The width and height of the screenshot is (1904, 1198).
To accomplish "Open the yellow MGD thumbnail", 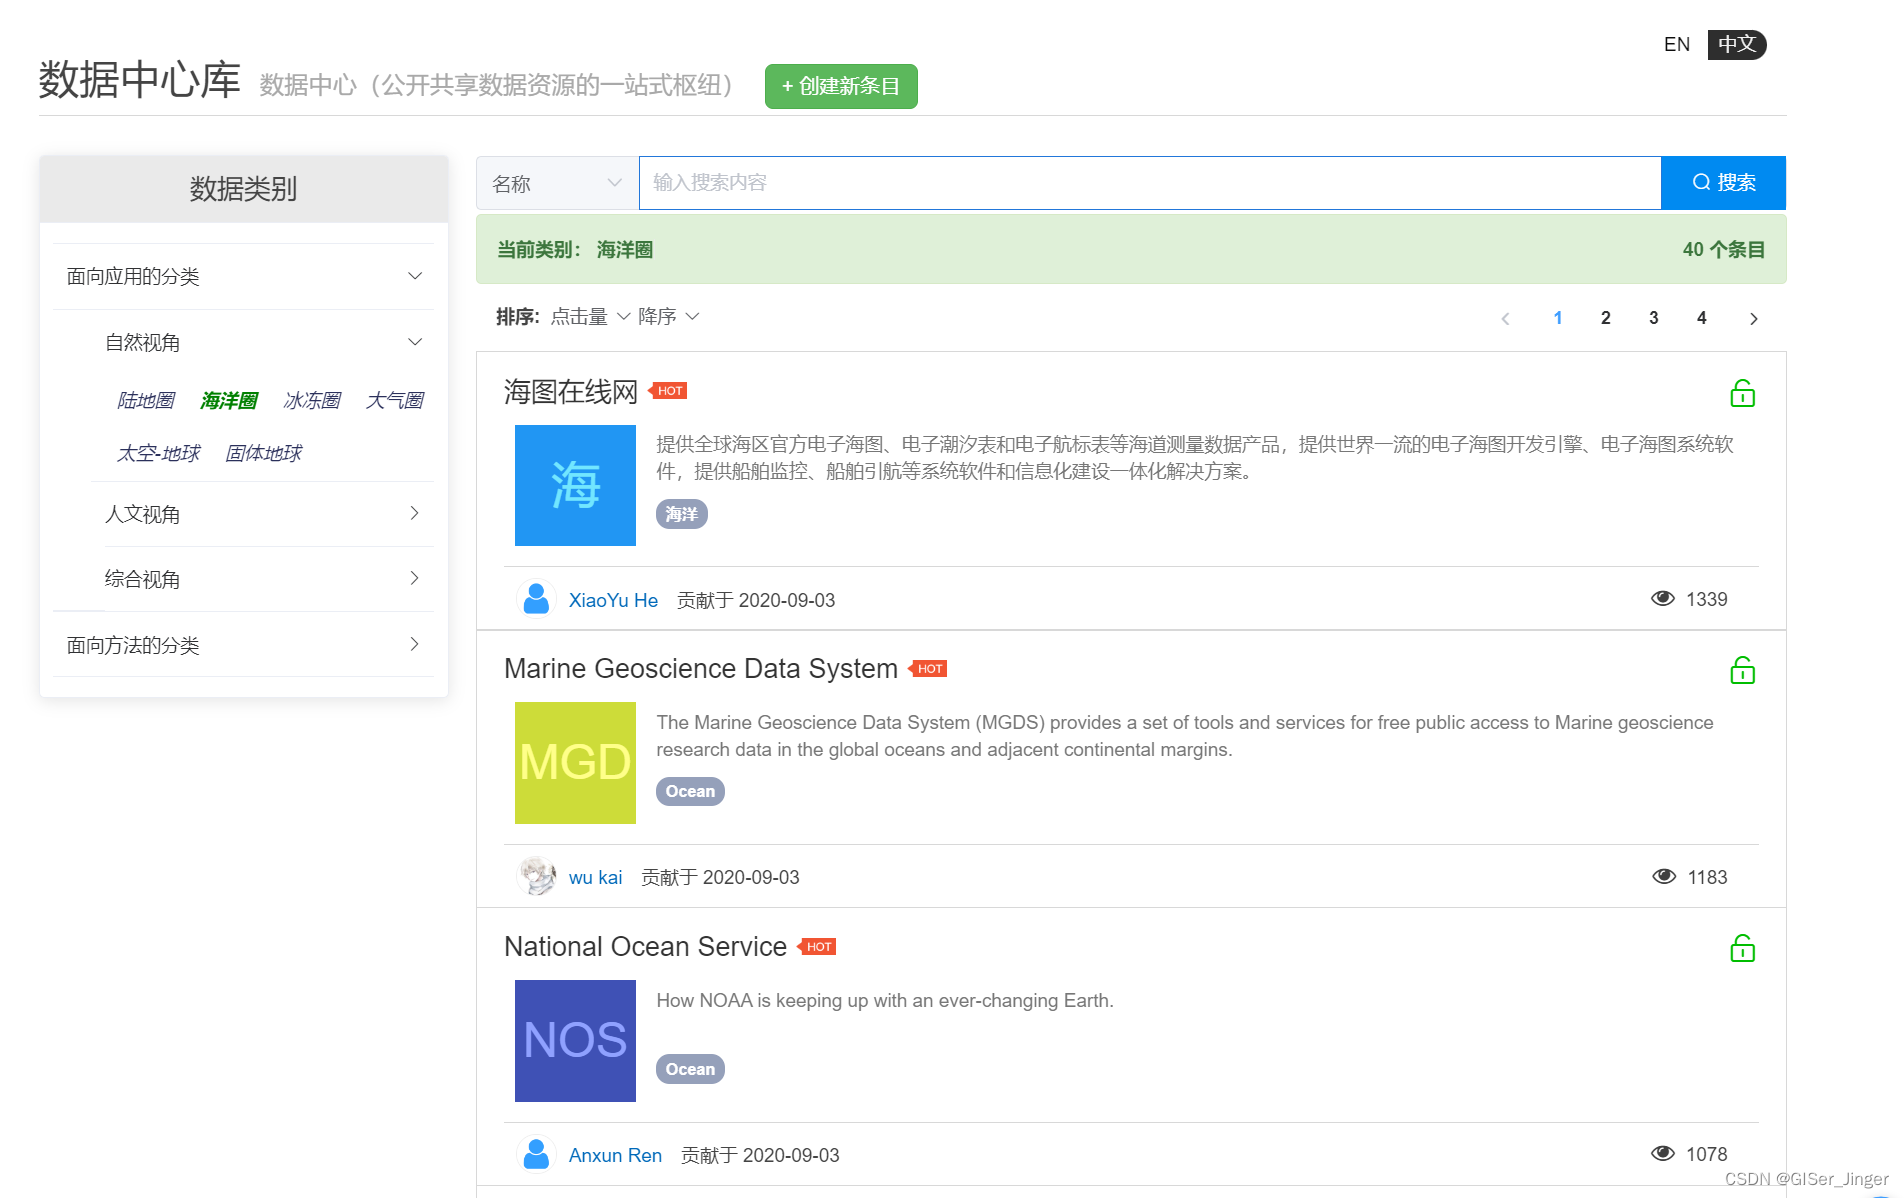I will click(x=575, y=763).
